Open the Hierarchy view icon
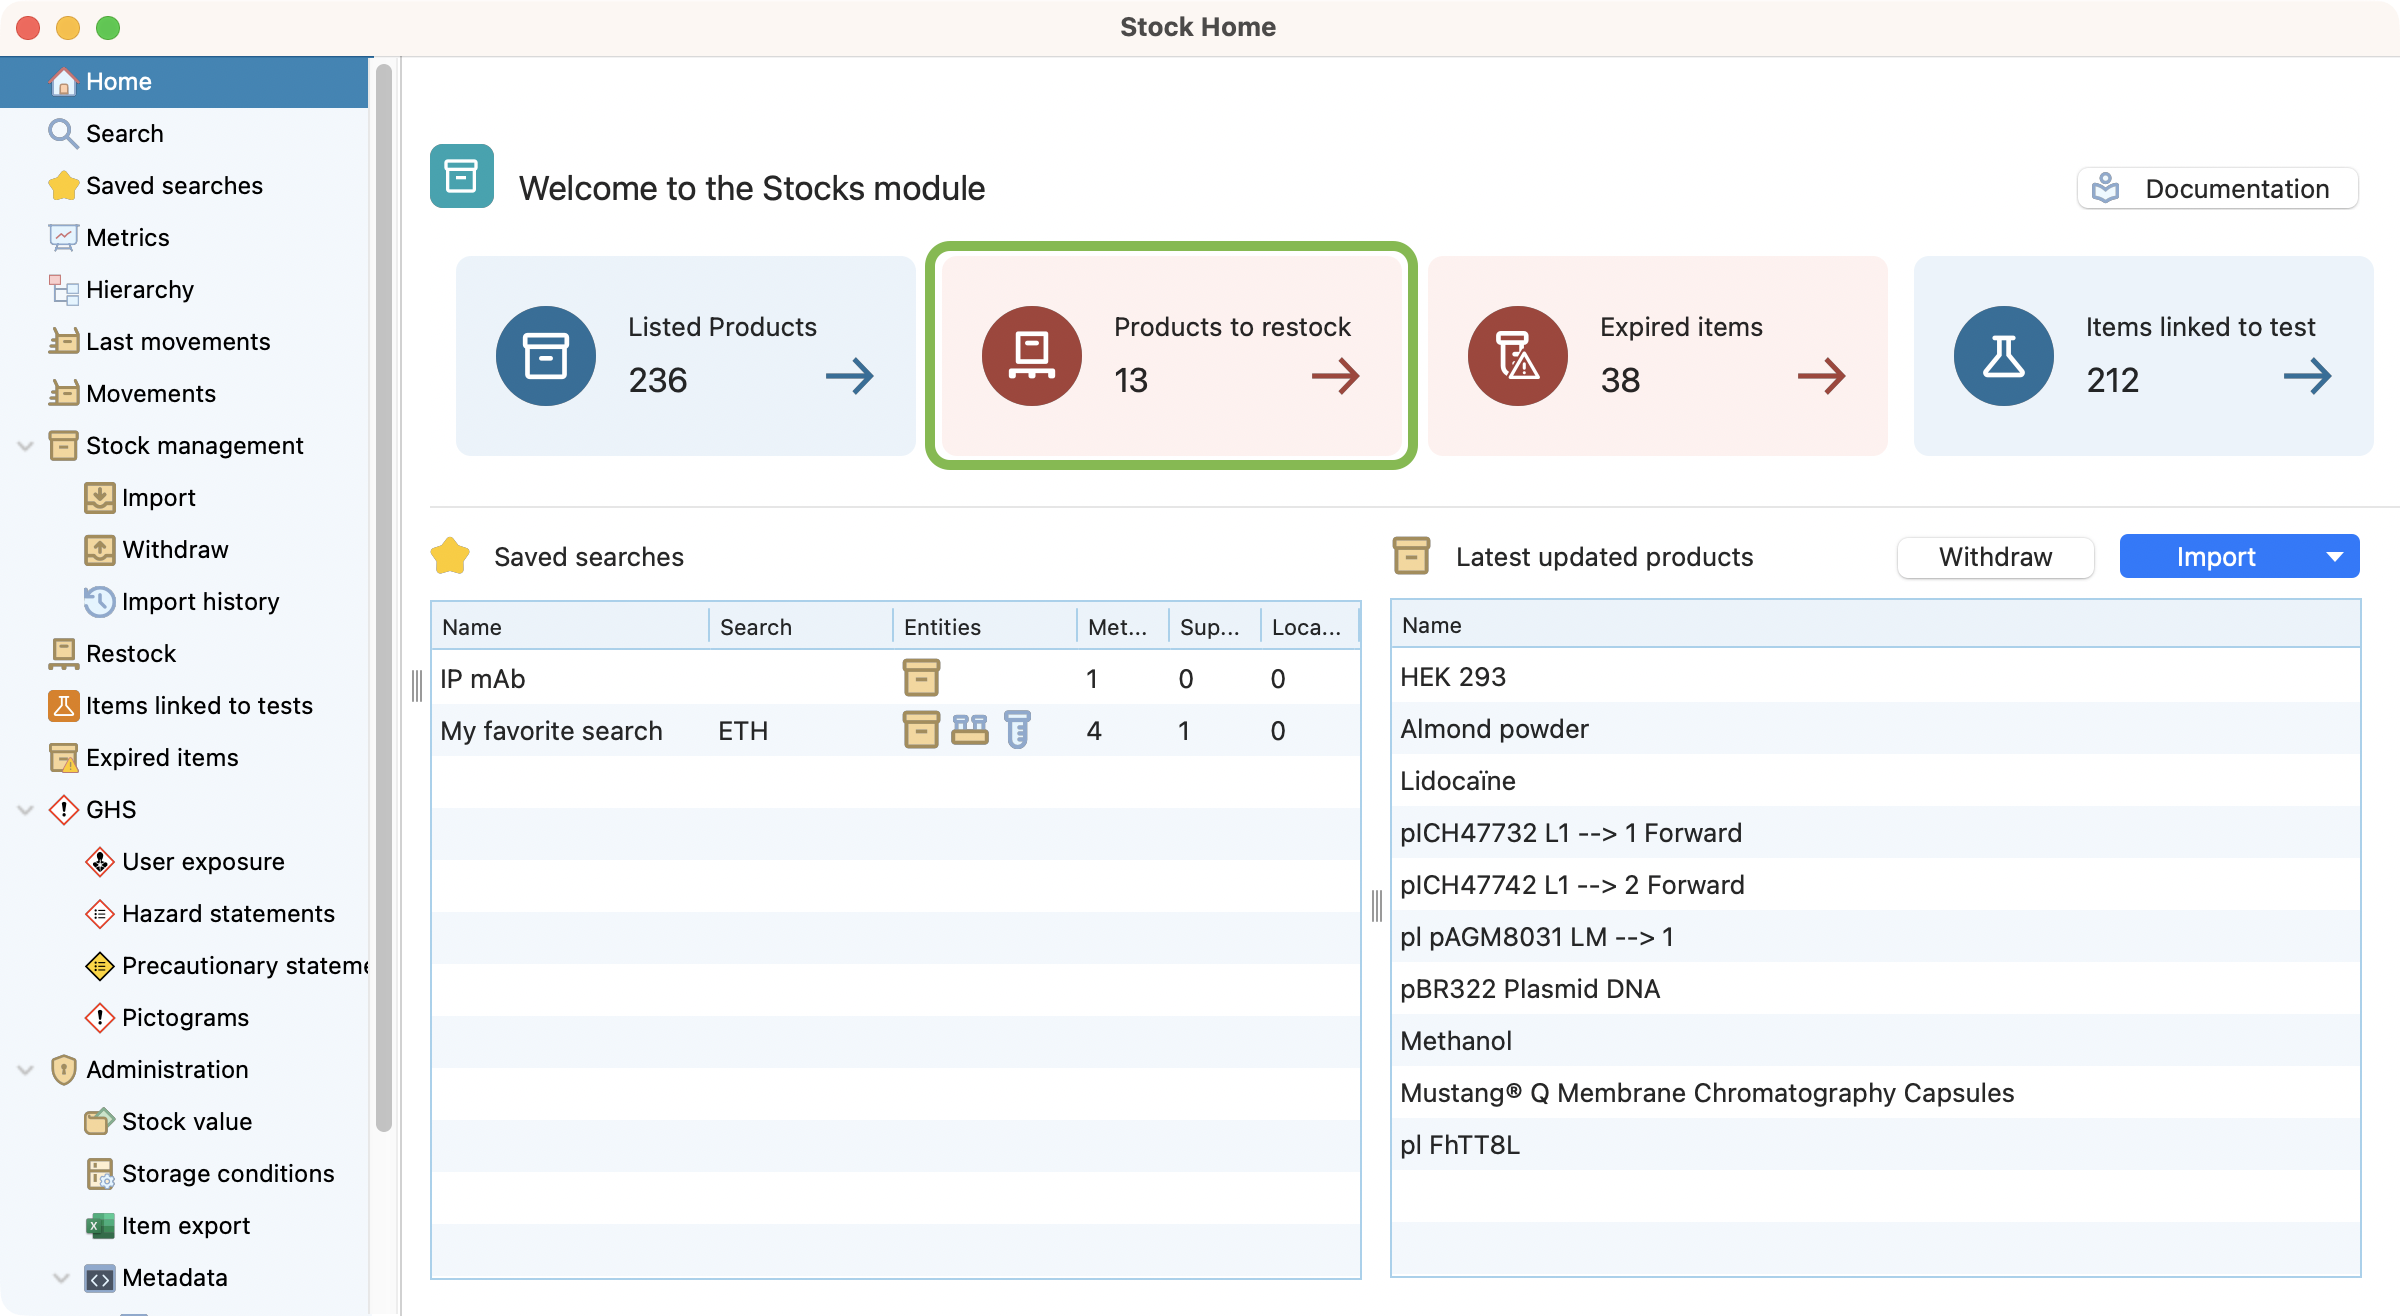 coord(64,290)
